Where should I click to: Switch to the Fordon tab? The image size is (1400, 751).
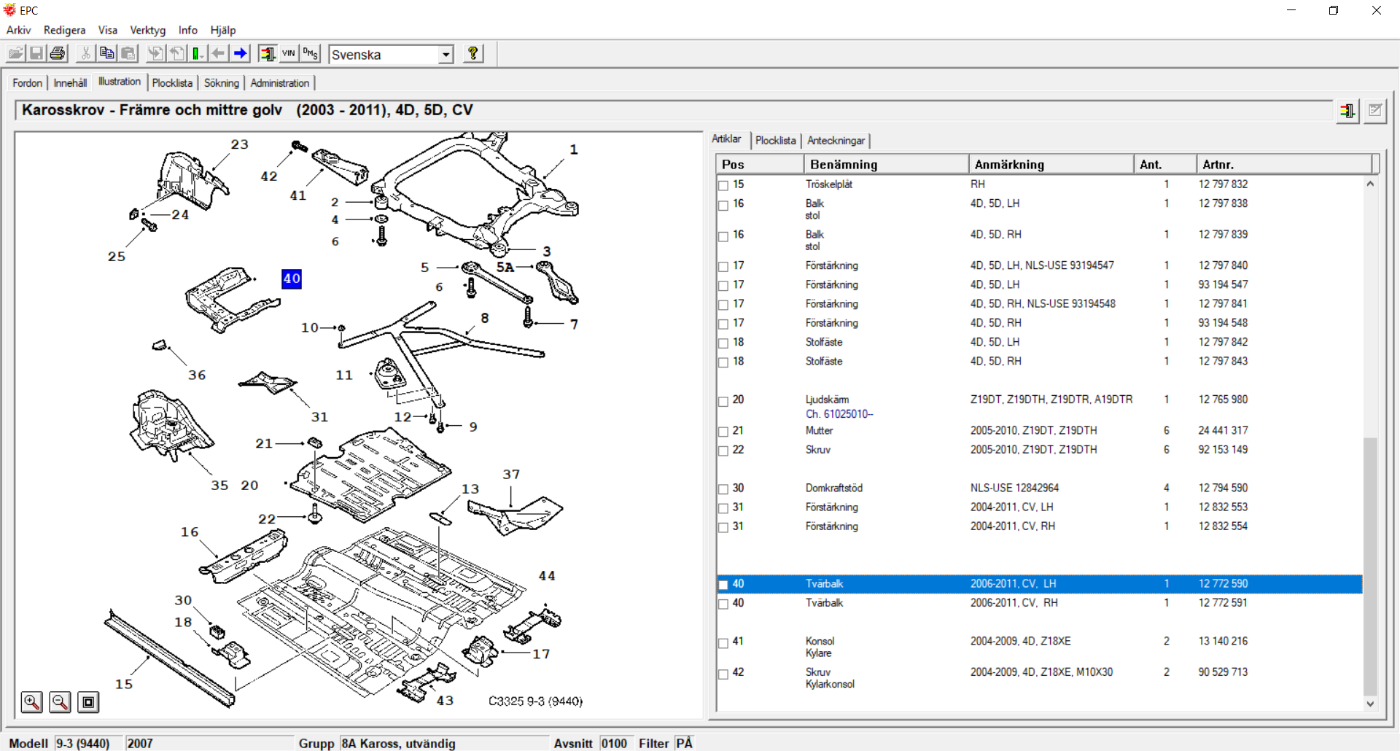coord(28,83)
